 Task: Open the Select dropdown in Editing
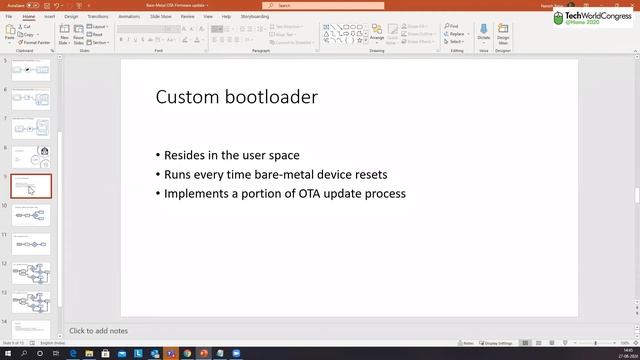454,42
